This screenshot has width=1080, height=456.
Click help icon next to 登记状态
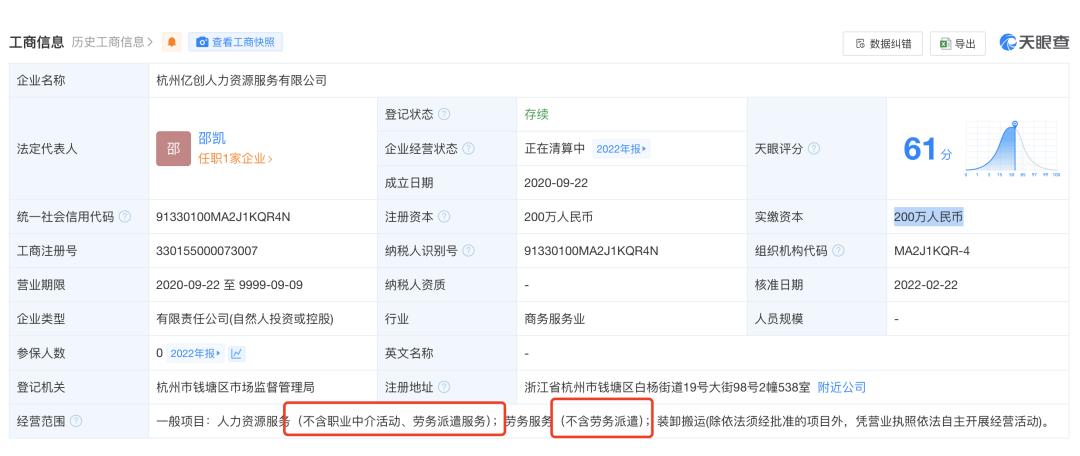(444, 114)
